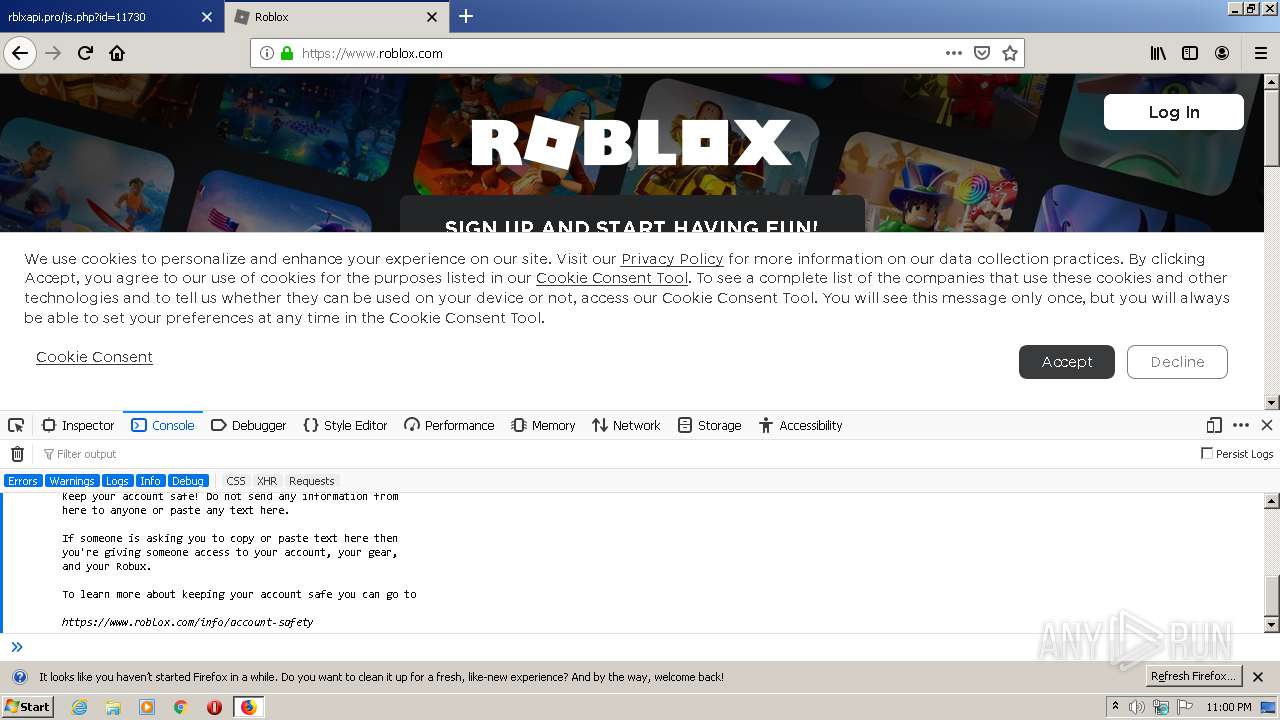Focus the Filter output field
The height and width of the screenshot is (720, 1280).
pos(615,454)
